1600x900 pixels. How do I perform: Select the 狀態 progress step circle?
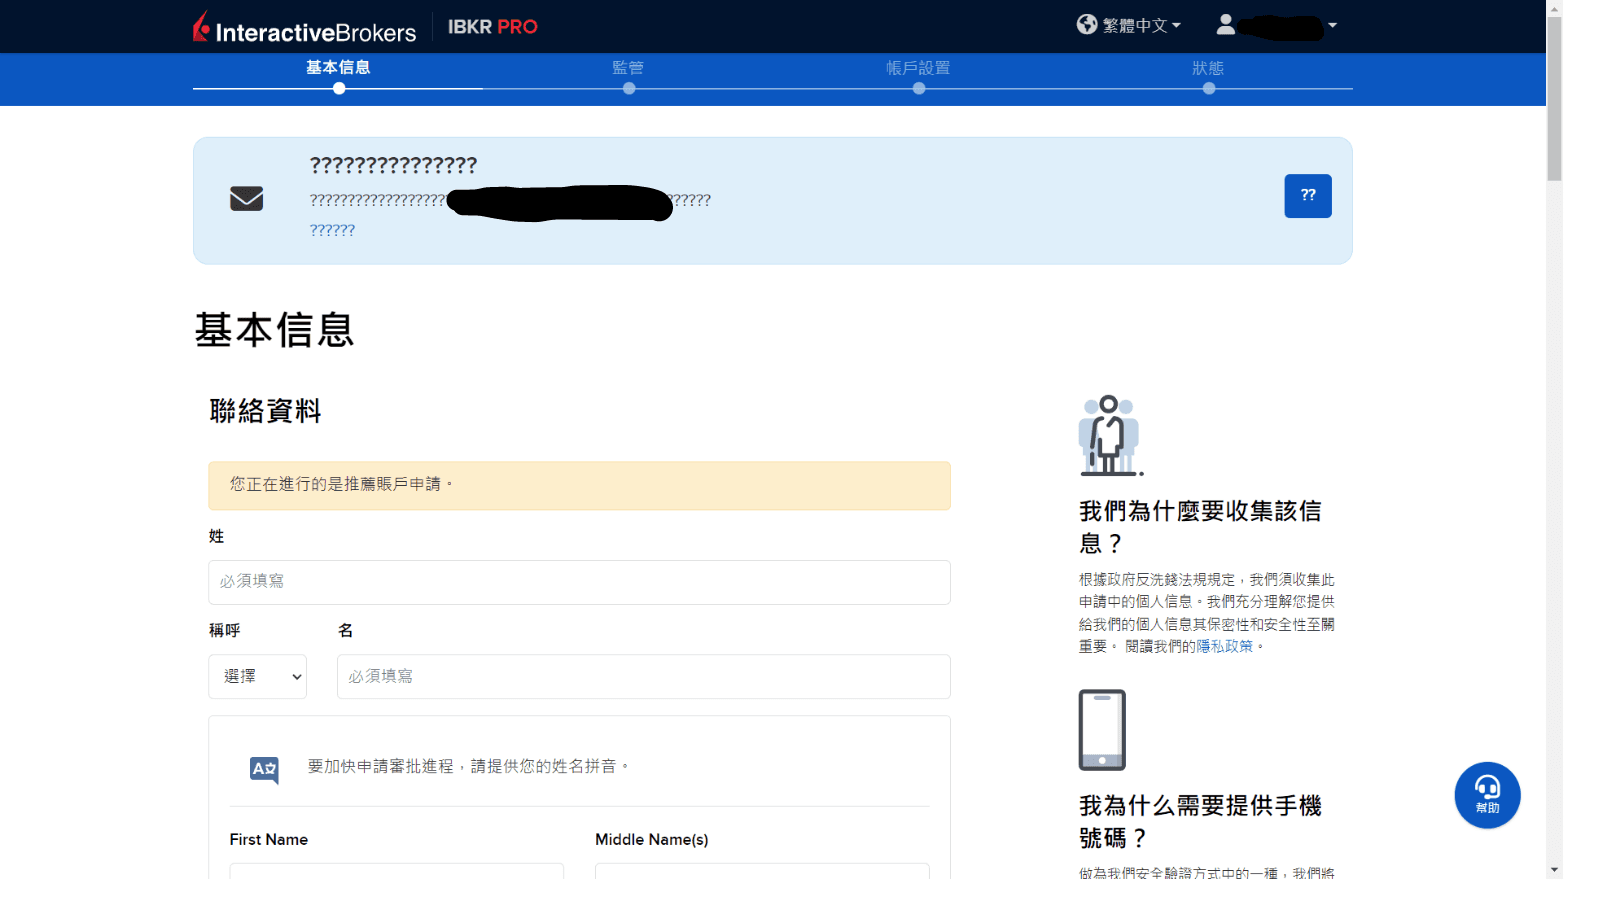point(1209,88)
